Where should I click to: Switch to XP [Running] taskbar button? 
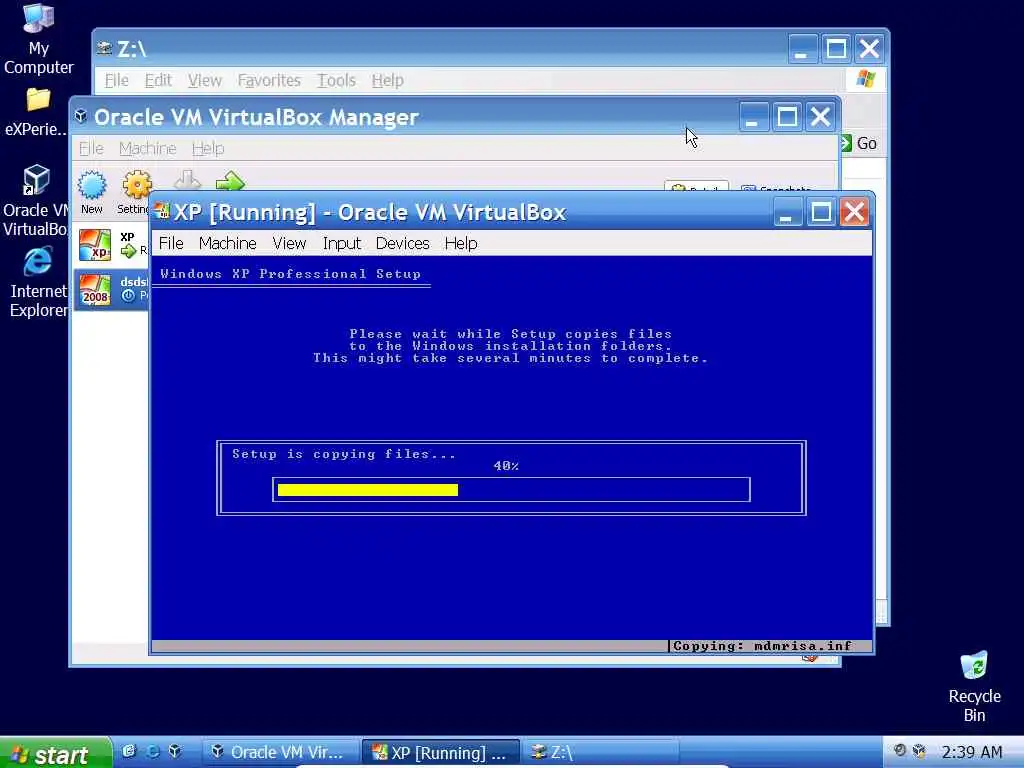441,752
